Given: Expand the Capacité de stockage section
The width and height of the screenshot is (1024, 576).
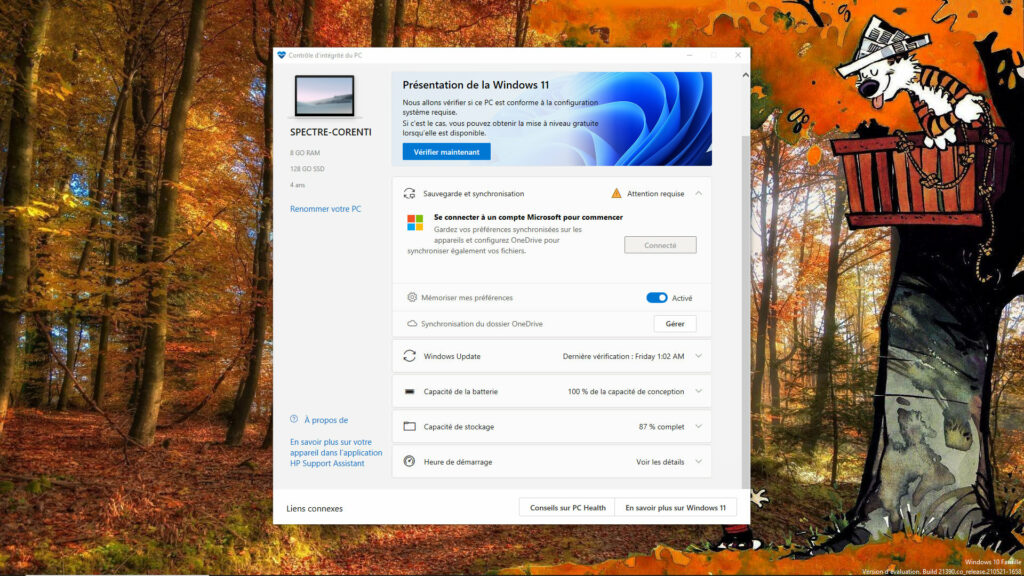Looking at the screenshot, I should [x=699, y=426].
